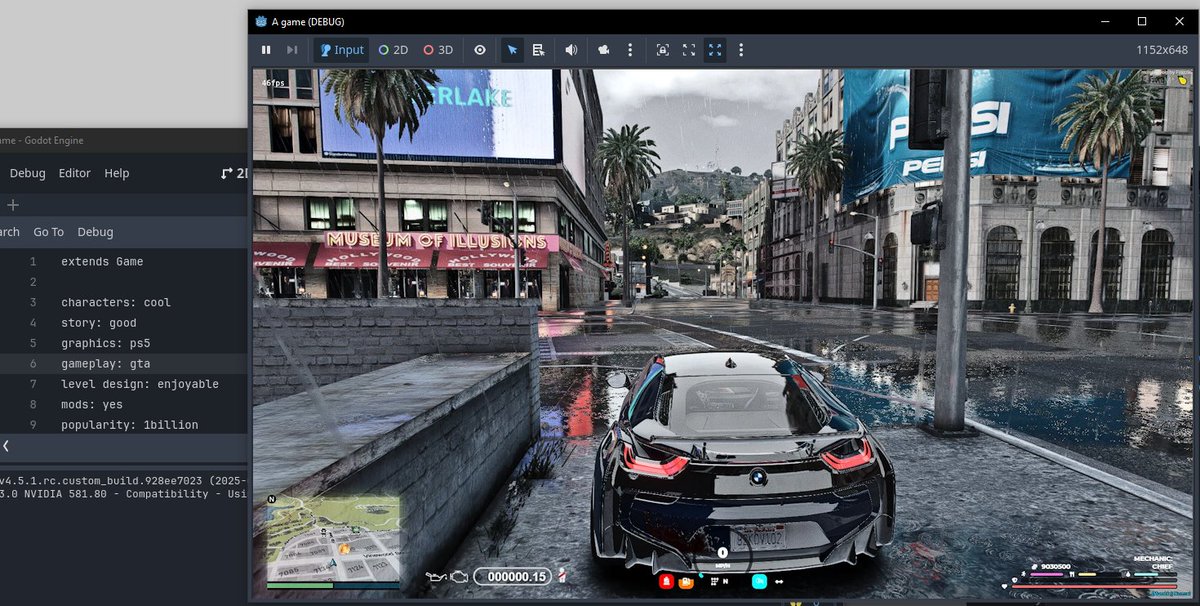Viewport: 1200px width, 606px height.
Task: Click code line 'mods: yes'
Action: [x=92, y=405]
